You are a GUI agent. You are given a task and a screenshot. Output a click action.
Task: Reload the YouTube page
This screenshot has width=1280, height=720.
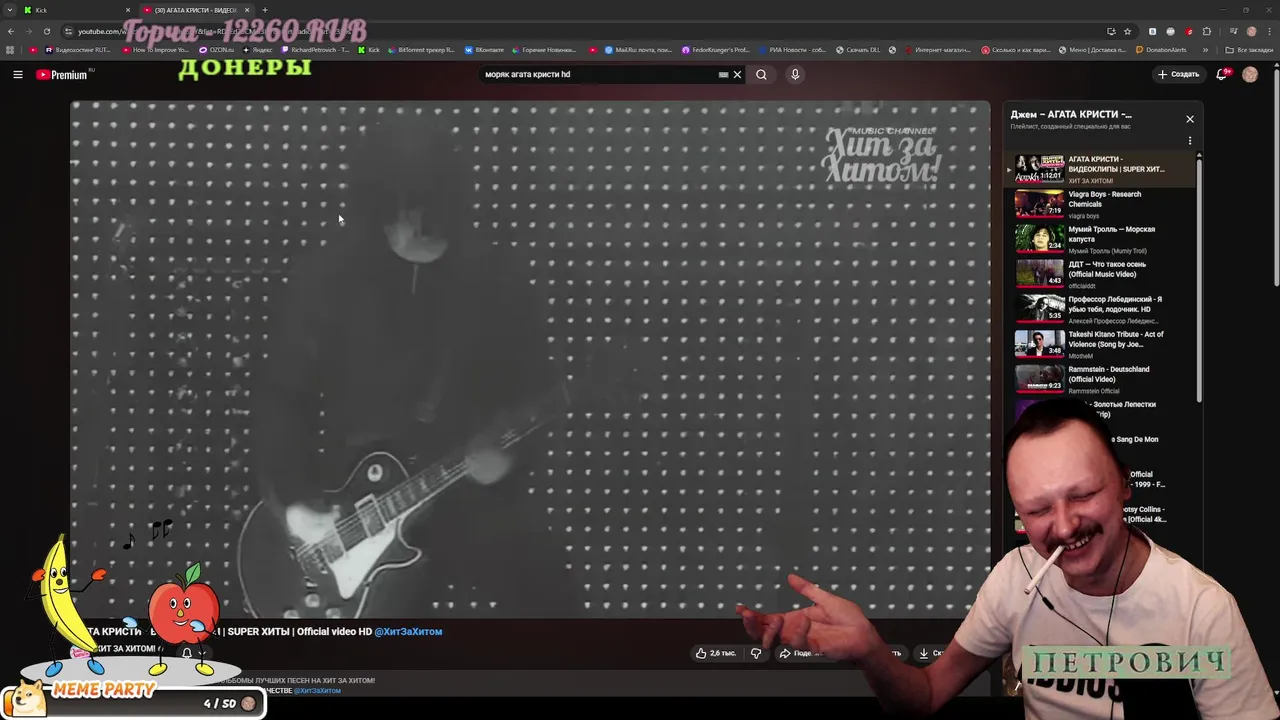[46, 31]
